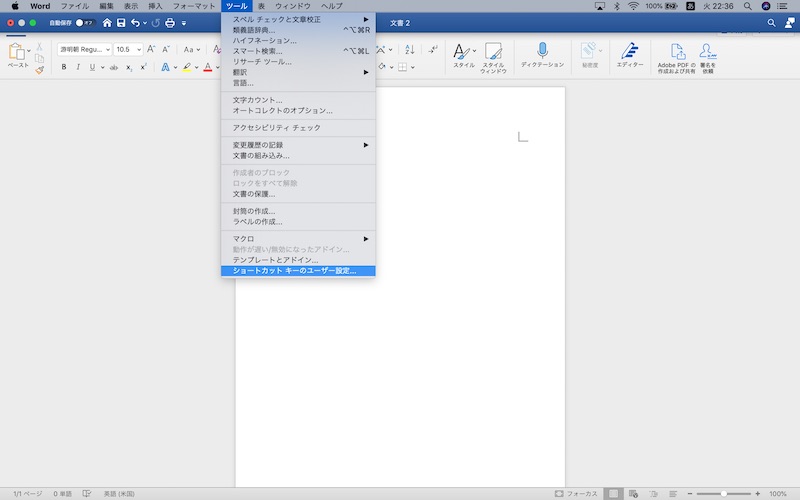Choose 封筒の作成... menu item
This screenshot has height=500, width=800.
tap(298, 211)
